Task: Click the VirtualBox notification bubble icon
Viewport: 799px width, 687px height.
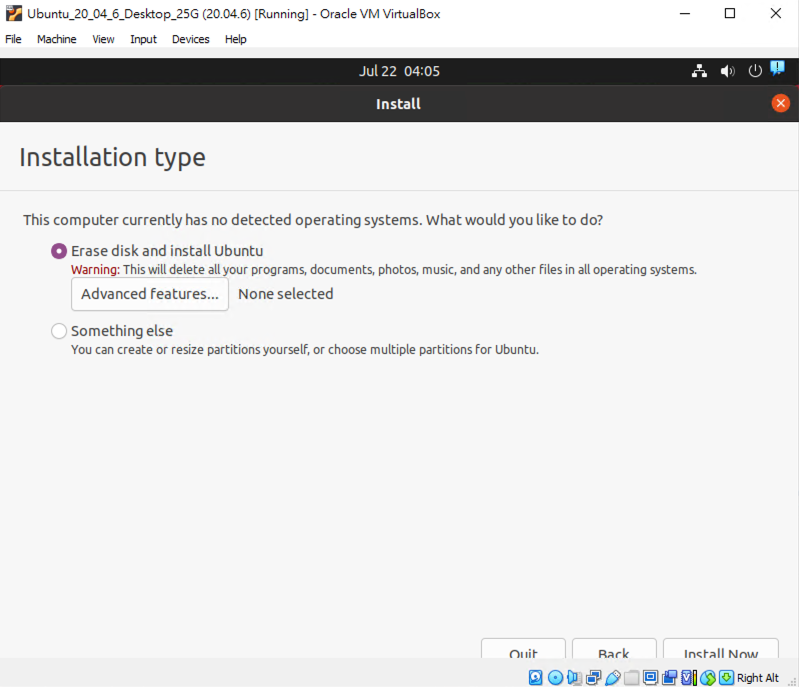Action: tap(777, 69)
